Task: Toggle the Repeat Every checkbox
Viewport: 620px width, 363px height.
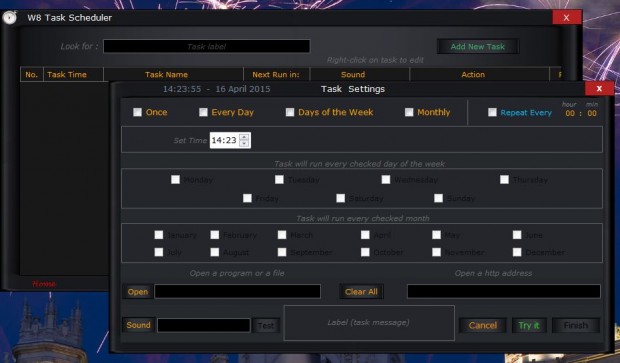Action: 492,112
